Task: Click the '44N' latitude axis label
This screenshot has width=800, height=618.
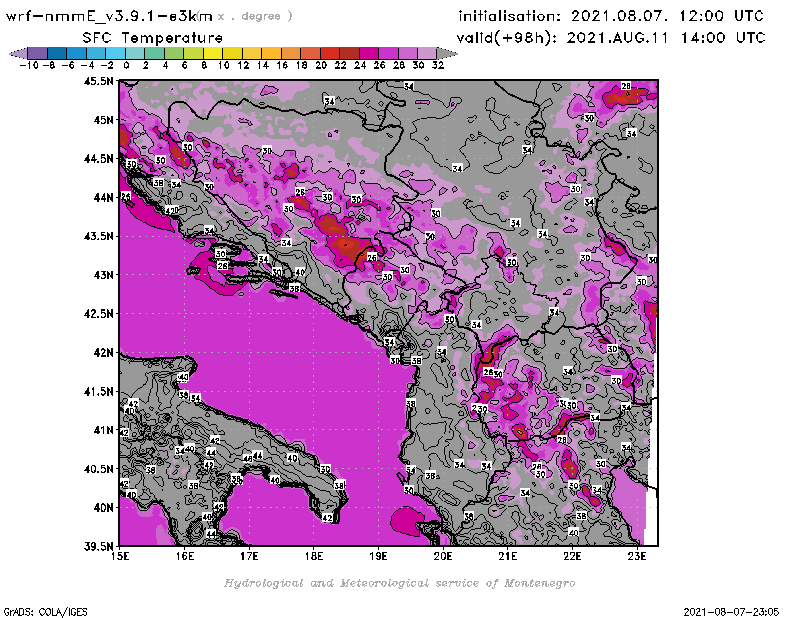Action: click(x=103, y=197)
